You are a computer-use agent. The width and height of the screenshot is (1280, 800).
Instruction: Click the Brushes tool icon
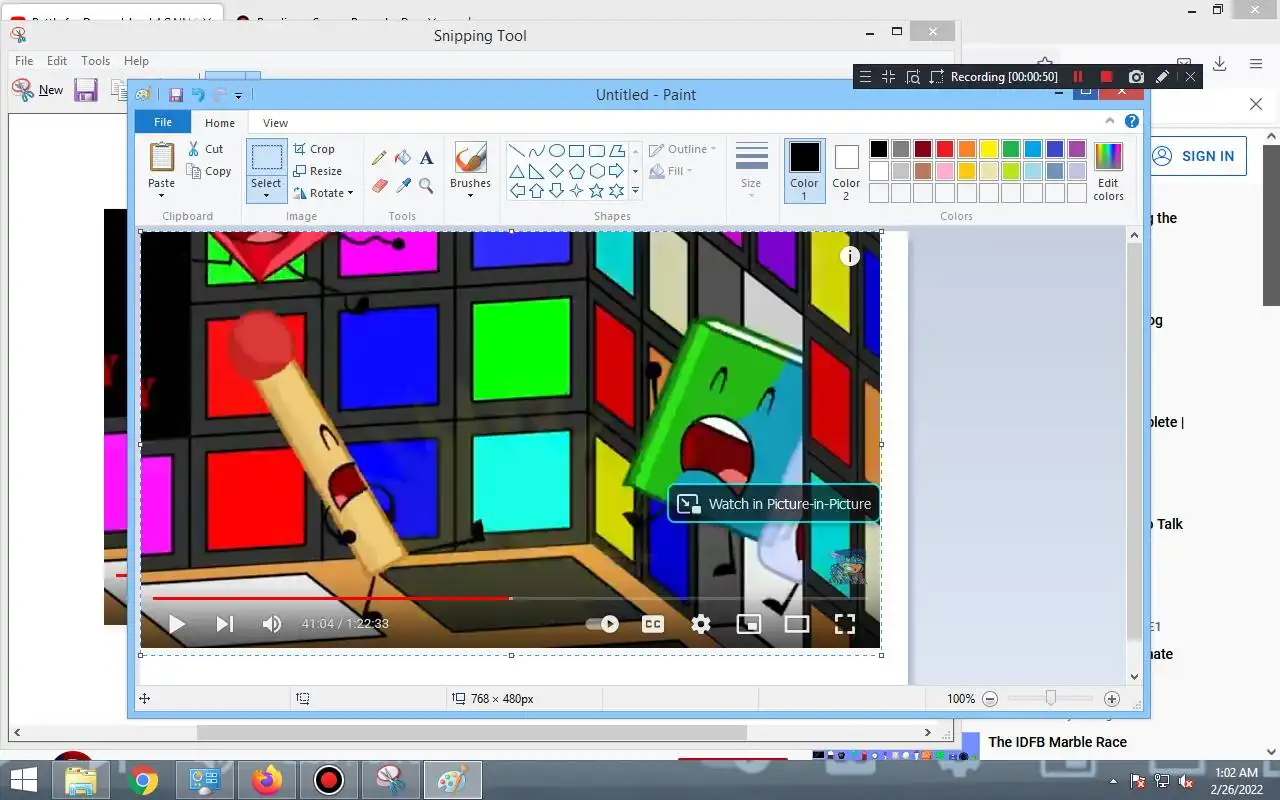(x=470, y=158)
